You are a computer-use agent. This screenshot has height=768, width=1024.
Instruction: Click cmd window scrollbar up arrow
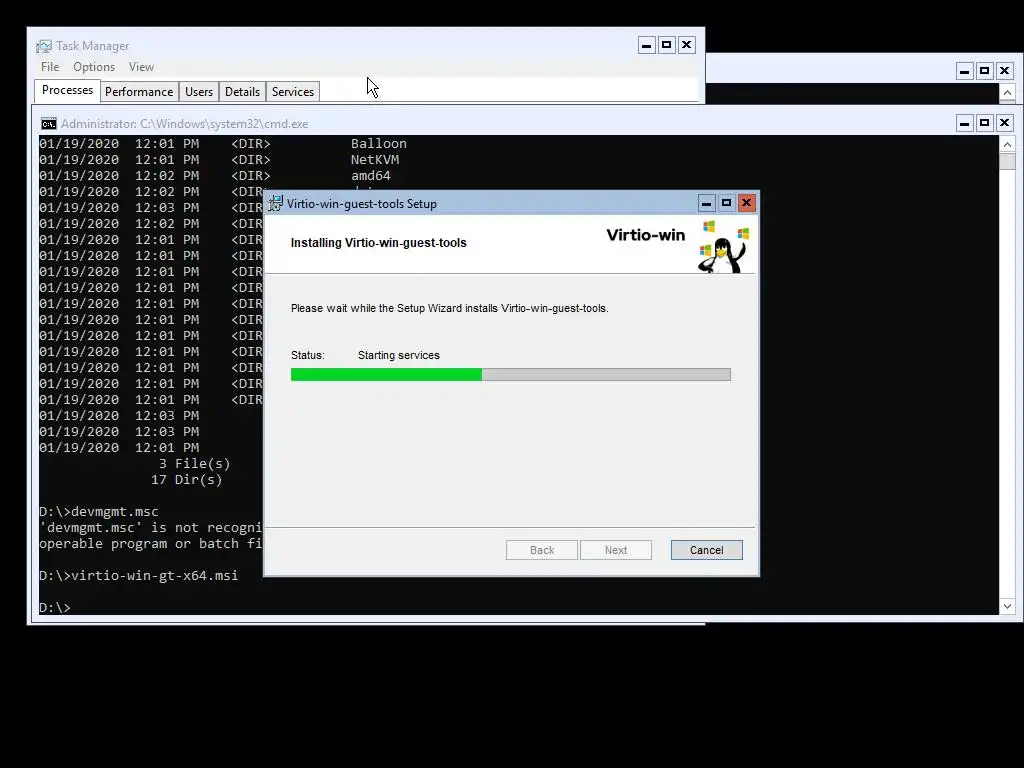(x=1007, y=144)
